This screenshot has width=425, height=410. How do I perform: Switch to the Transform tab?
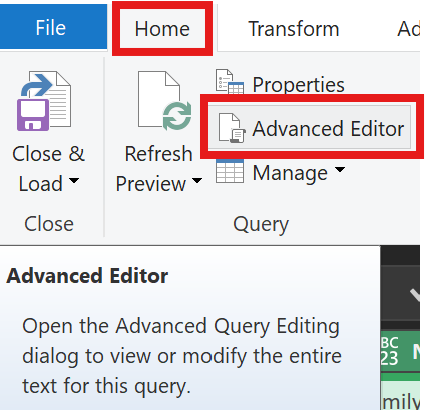tap(294, 29)
